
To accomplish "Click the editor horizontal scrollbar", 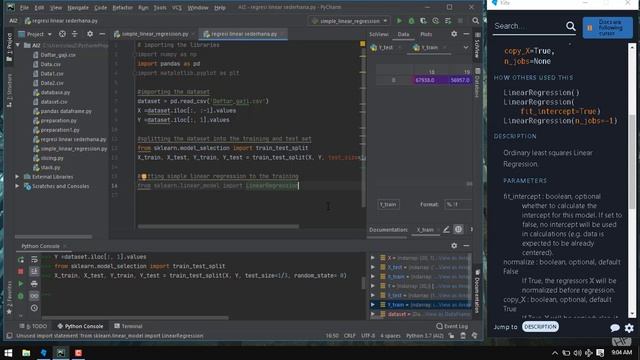I will point(218,226).
